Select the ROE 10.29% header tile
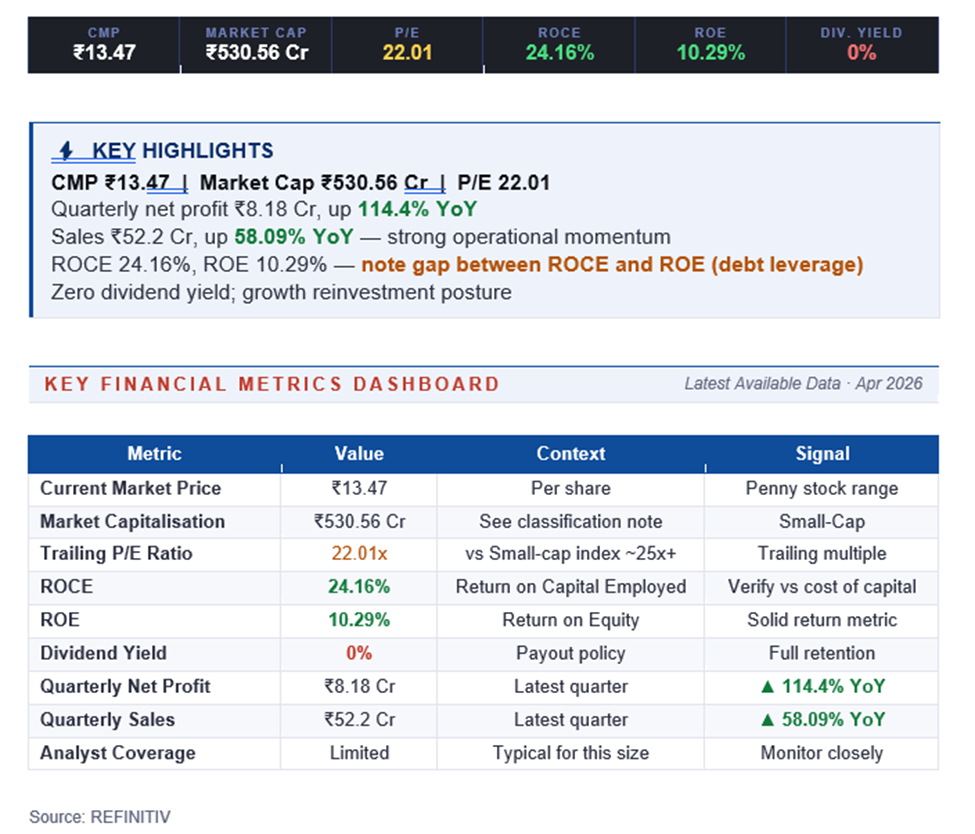 pyautogui.click(x=711, y=45)
